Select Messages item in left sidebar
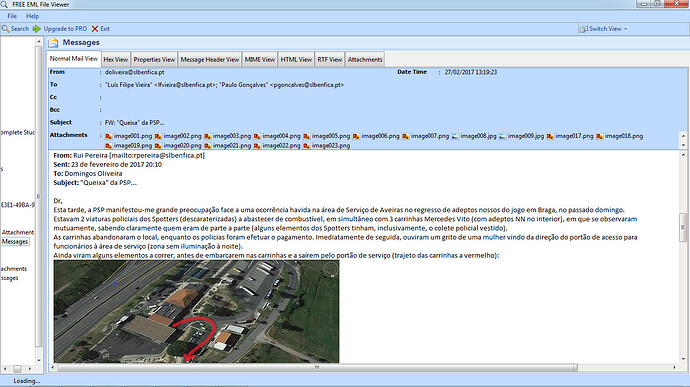 pos(15,242)
